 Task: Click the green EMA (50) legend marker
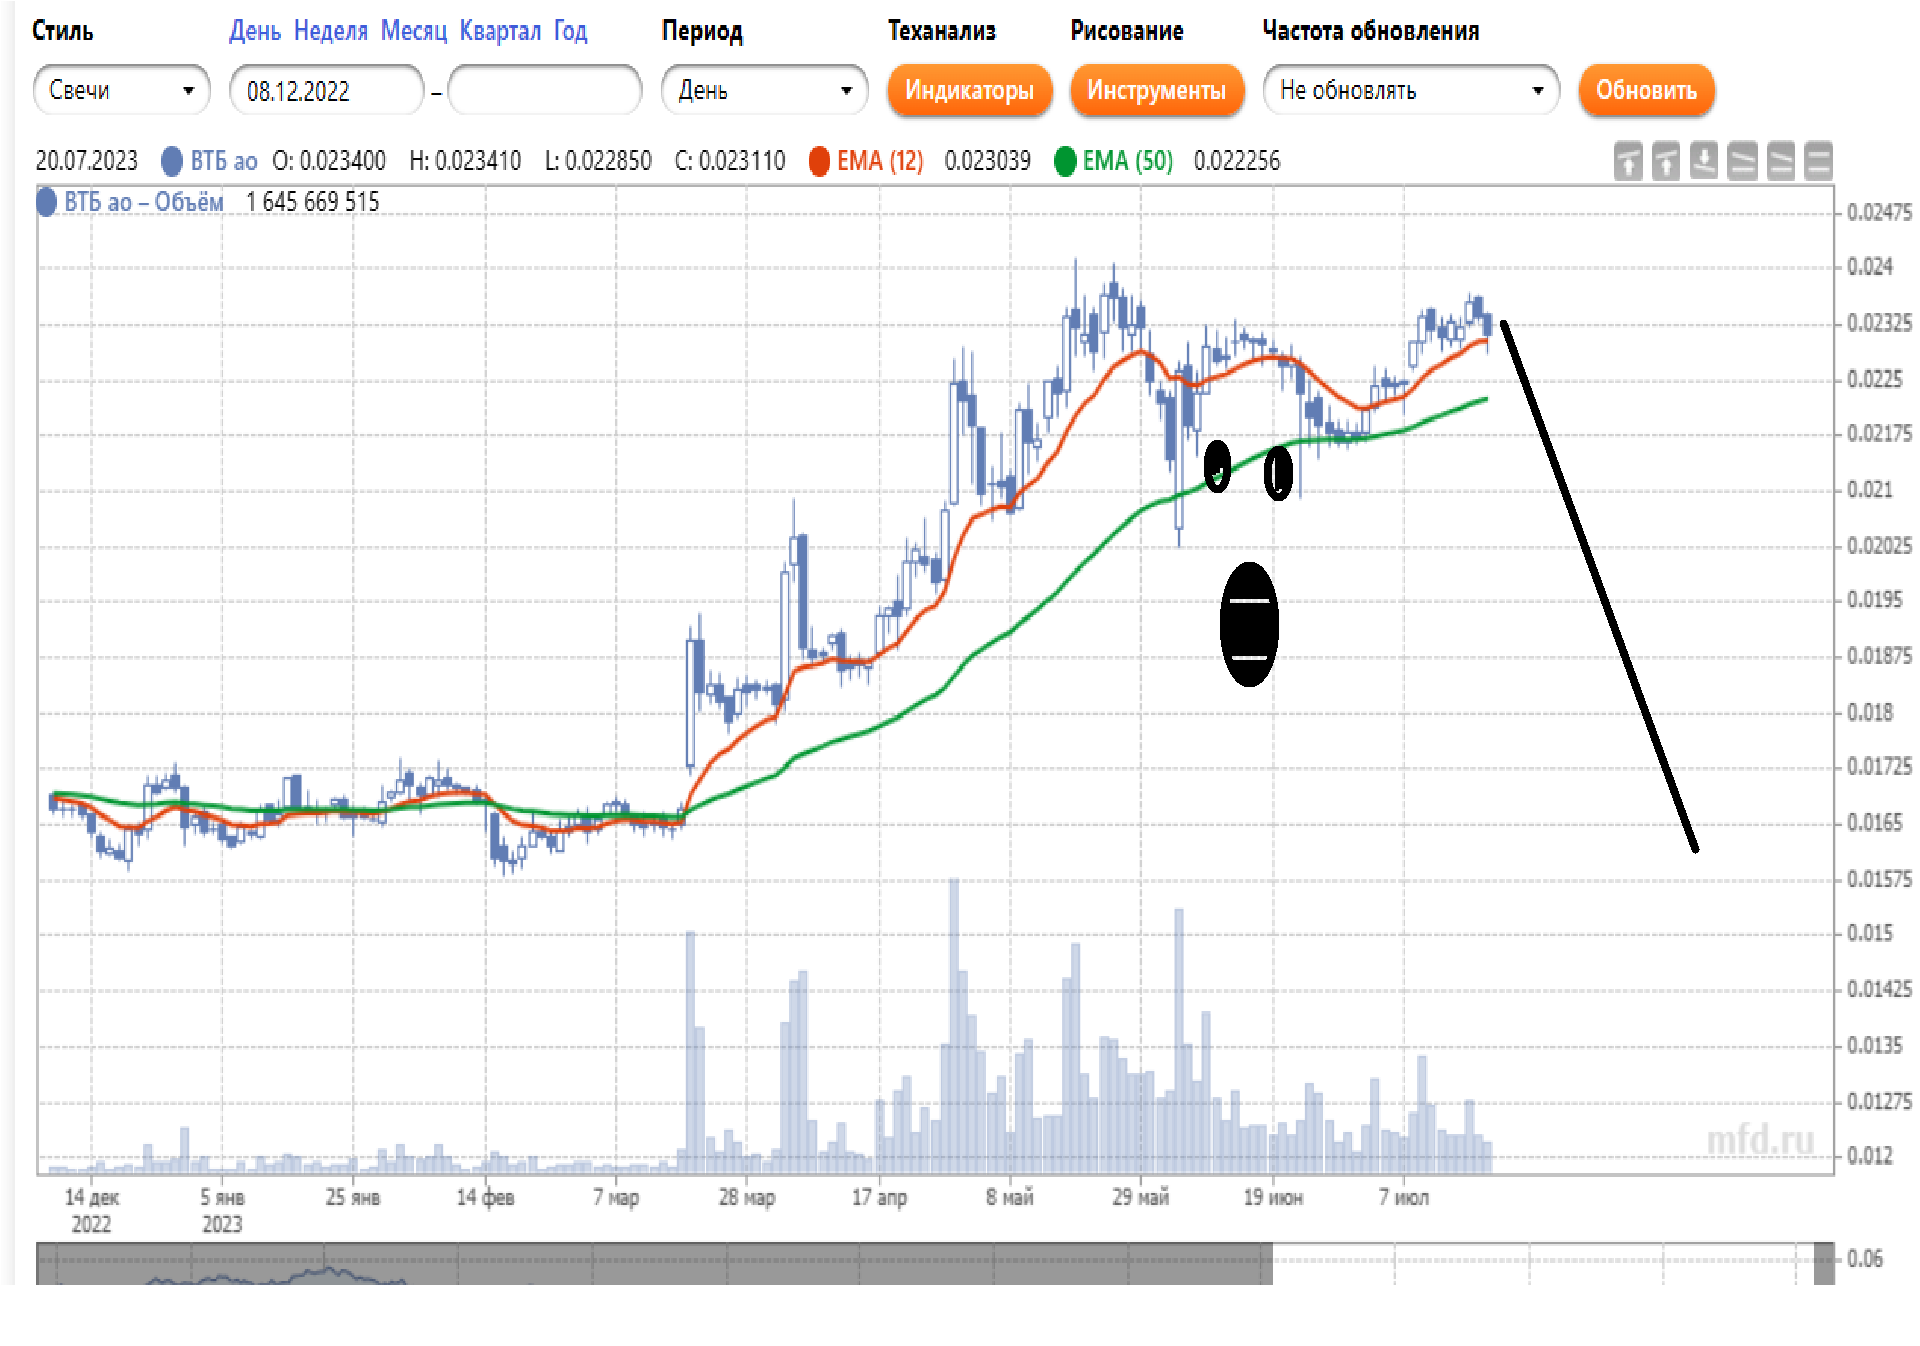point(1065,161)
